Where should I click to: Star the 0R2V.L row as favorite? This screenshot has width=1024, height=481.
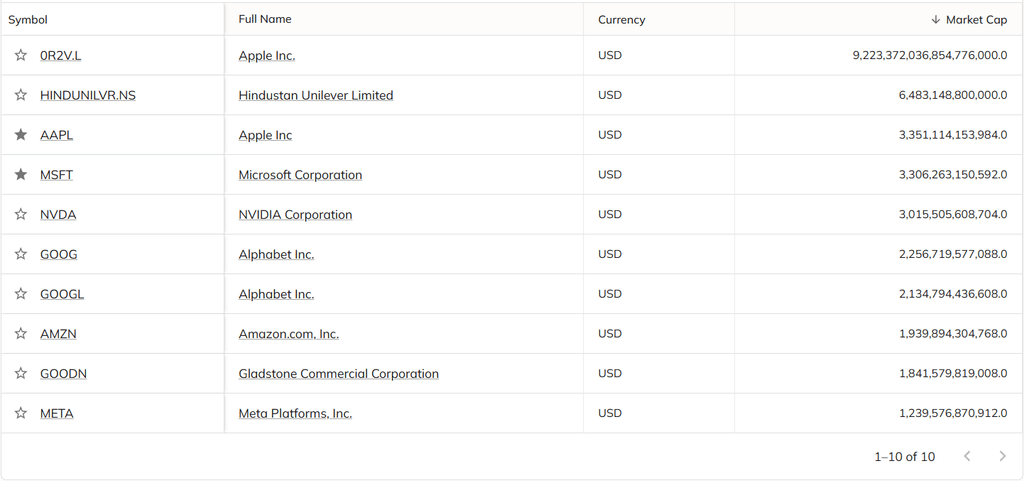20,56
